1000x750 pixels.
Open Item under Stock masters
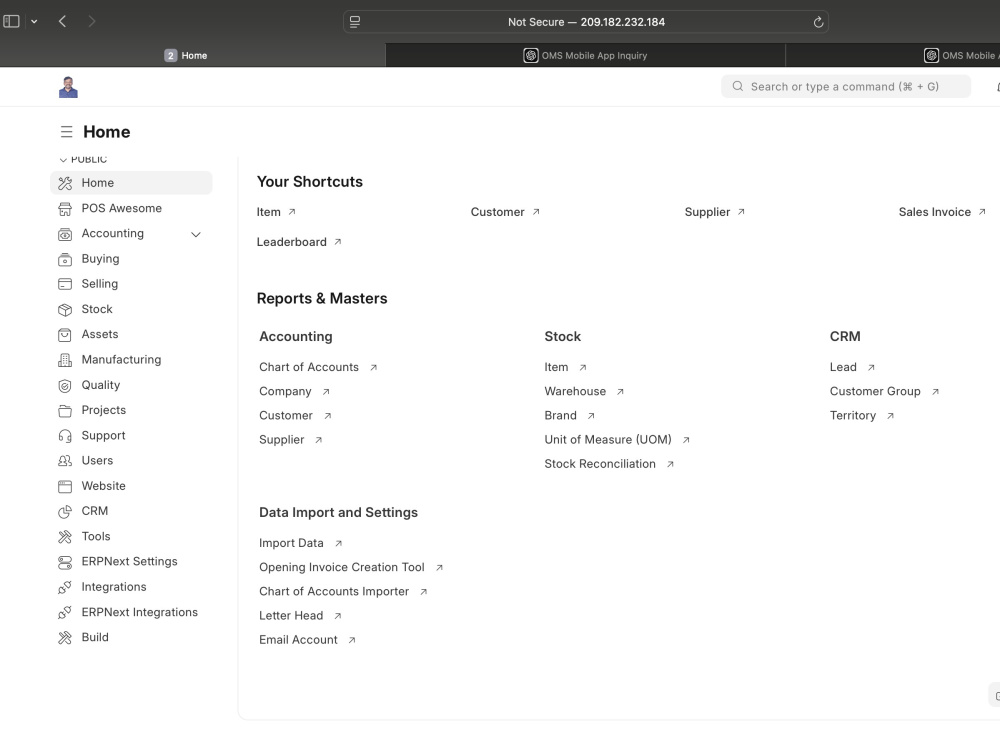click(566, 367)
